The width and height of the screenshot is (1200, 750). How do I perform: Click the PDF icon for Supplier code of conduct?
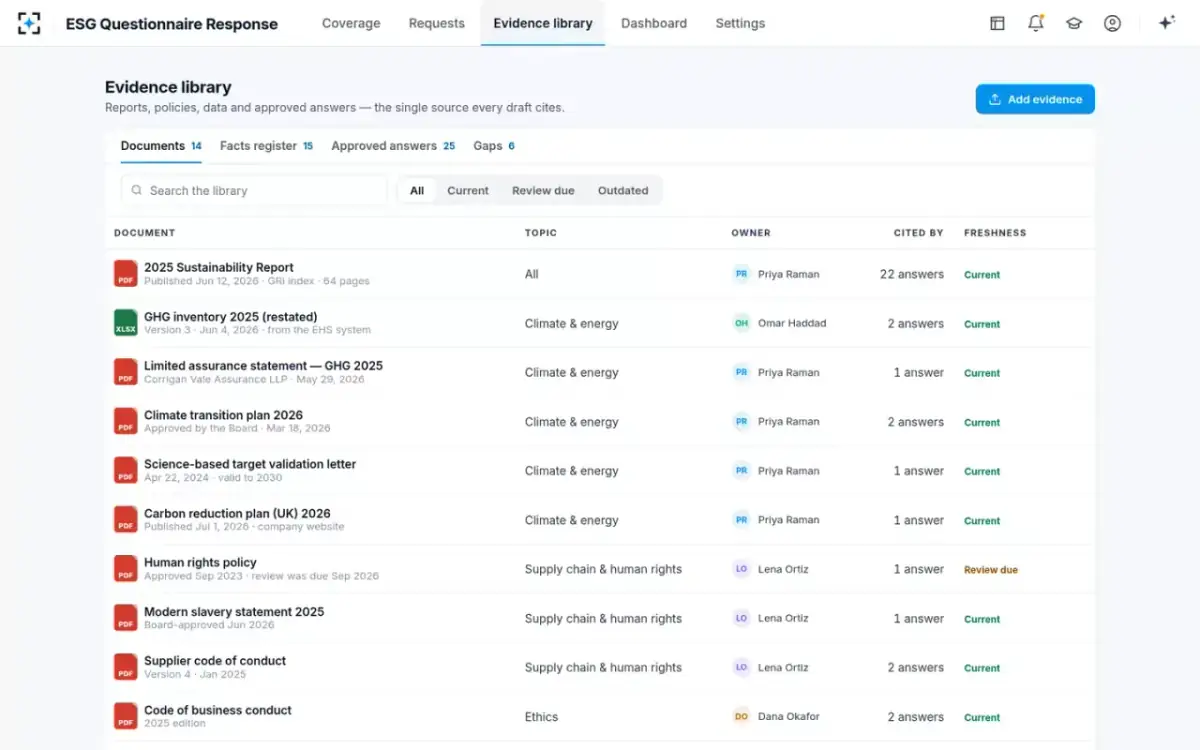pos(126,667)
